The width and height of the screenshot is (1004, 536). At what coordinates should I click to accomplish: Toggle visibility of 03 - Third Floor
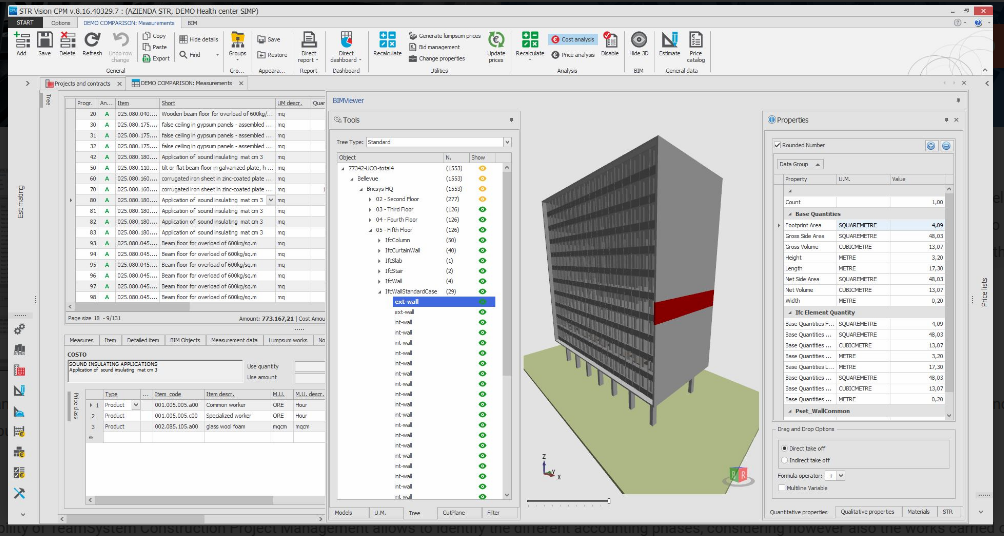pyautogui.click(x=483, y=211)
